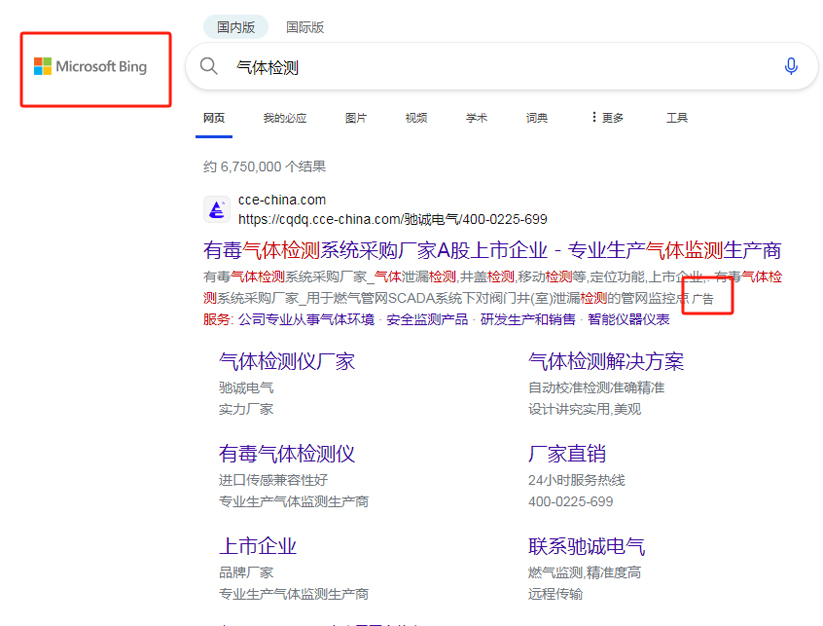The height and width of the screenshot is (626, 823).
Task: Switch to 国际版 search mode
Action: 305,27
